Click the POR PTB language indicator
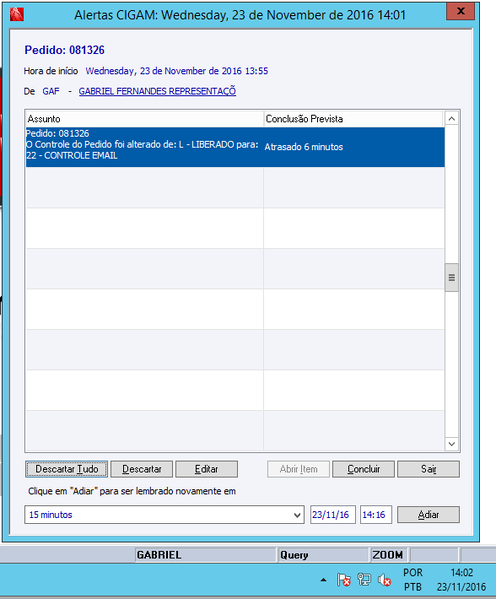The width and height of the screenshot is (496, 599). 413,580
